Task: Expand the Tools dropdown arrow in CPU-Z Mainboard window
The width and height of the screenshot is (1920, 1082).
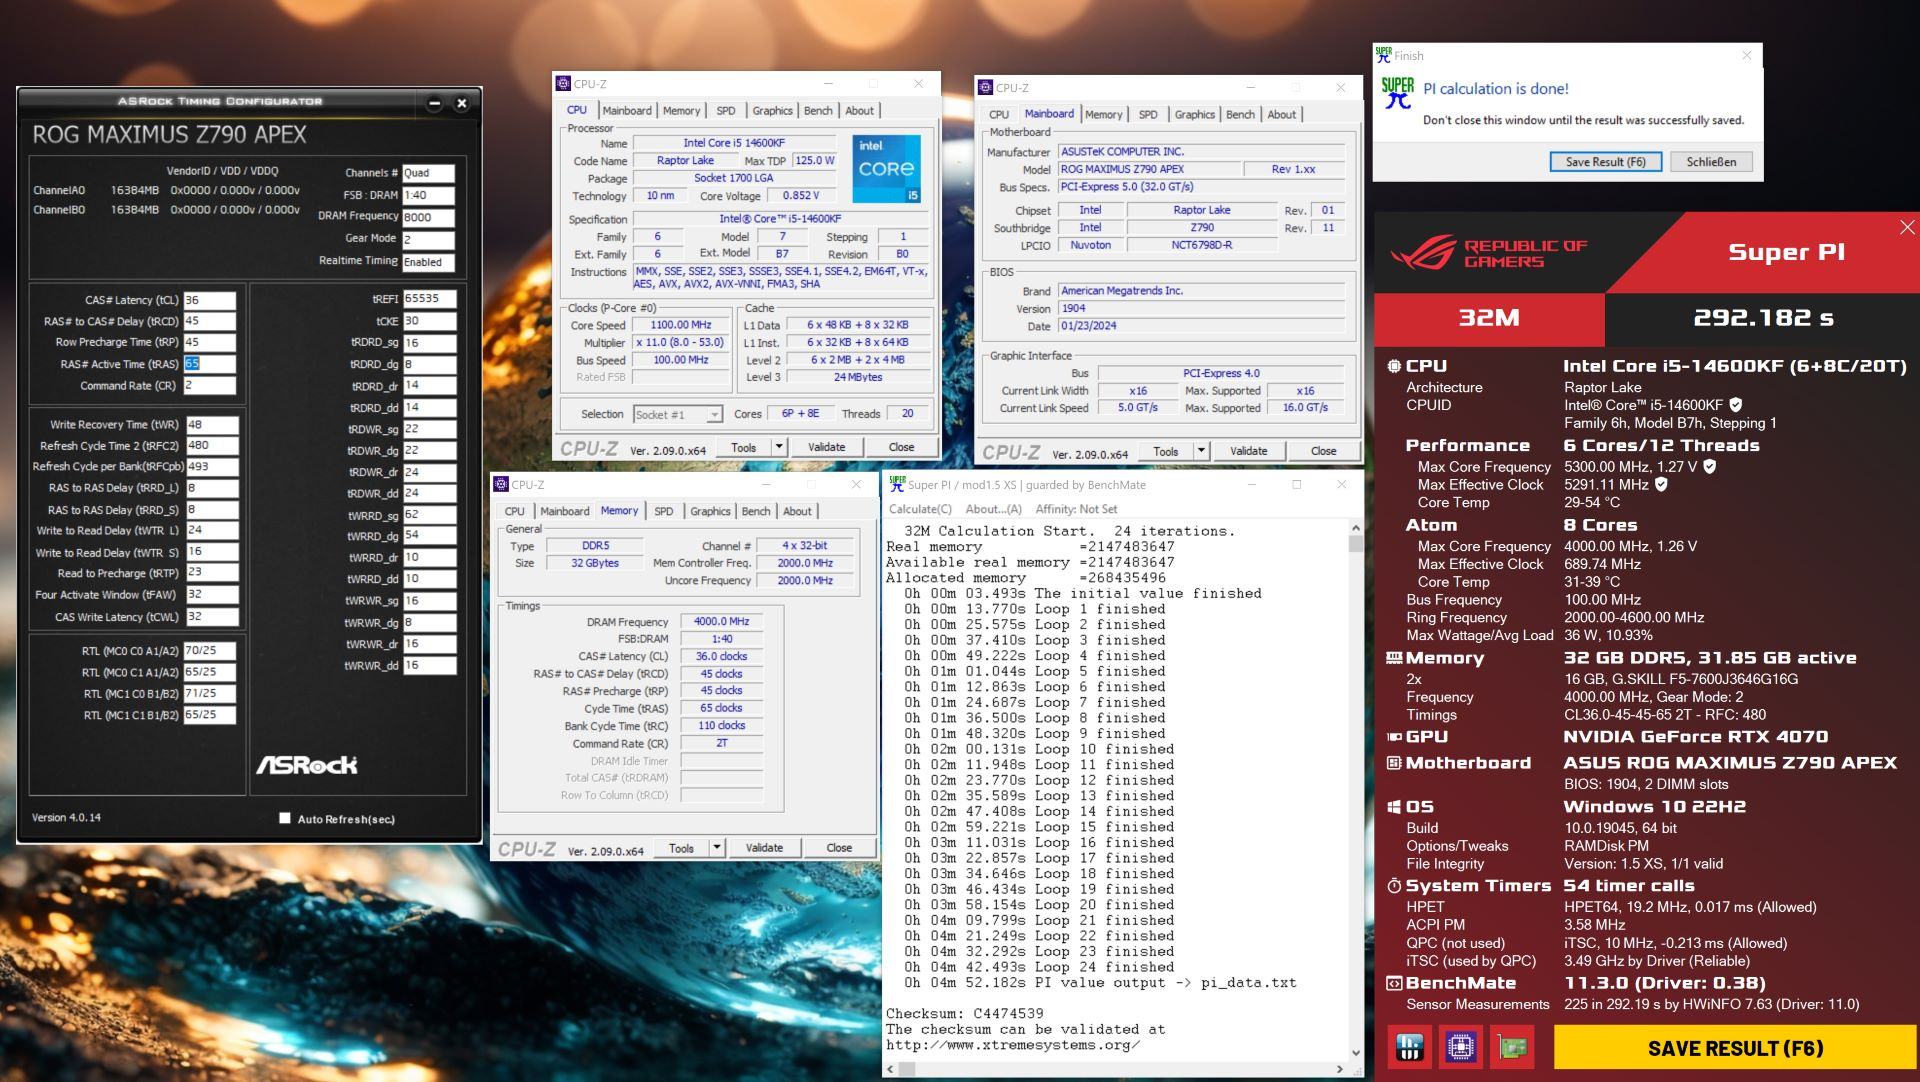Action: click(x=1201, y=451)
